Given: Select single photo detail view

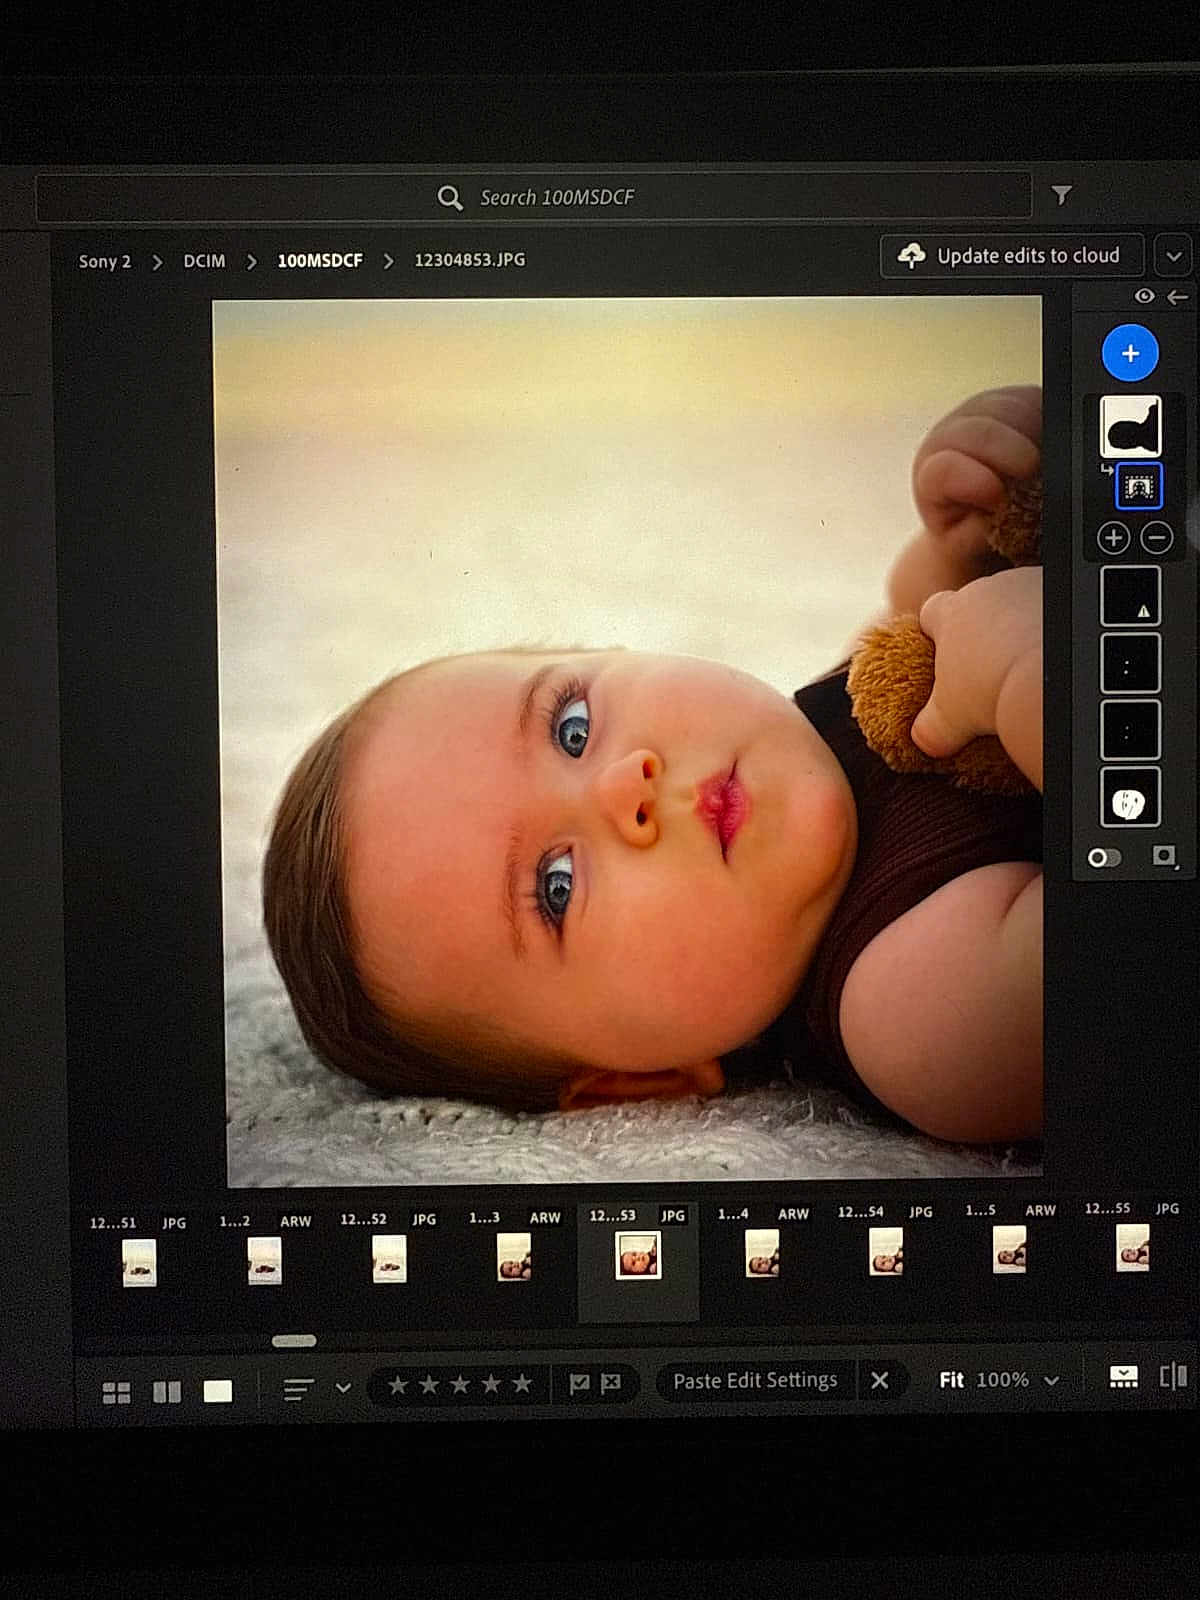Looking at the screenshot, I should click(x=217, y=1391).
